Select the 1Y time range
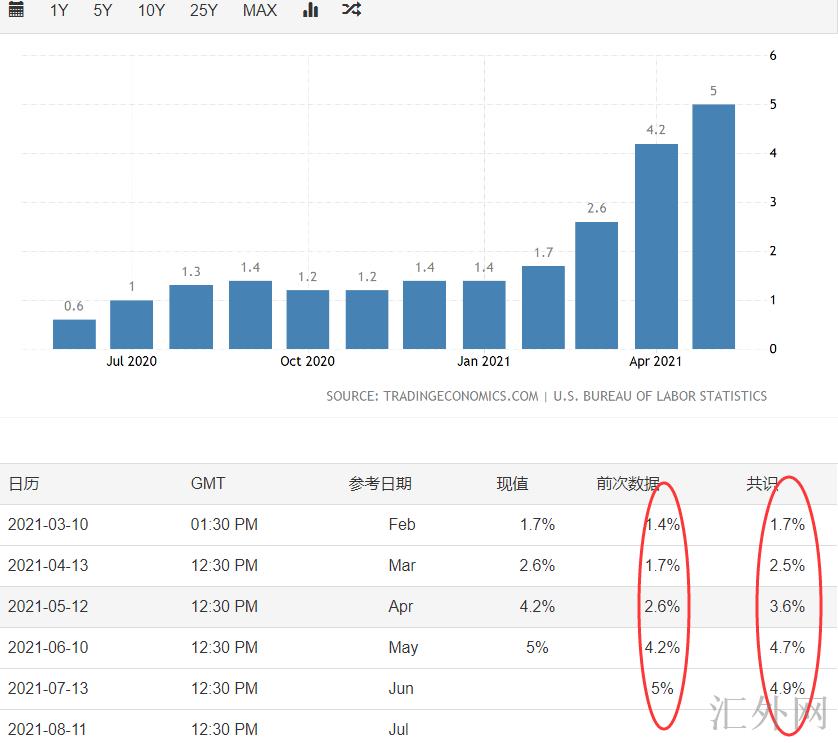This screenshot has height=743, width=838. tap(59, 10)
